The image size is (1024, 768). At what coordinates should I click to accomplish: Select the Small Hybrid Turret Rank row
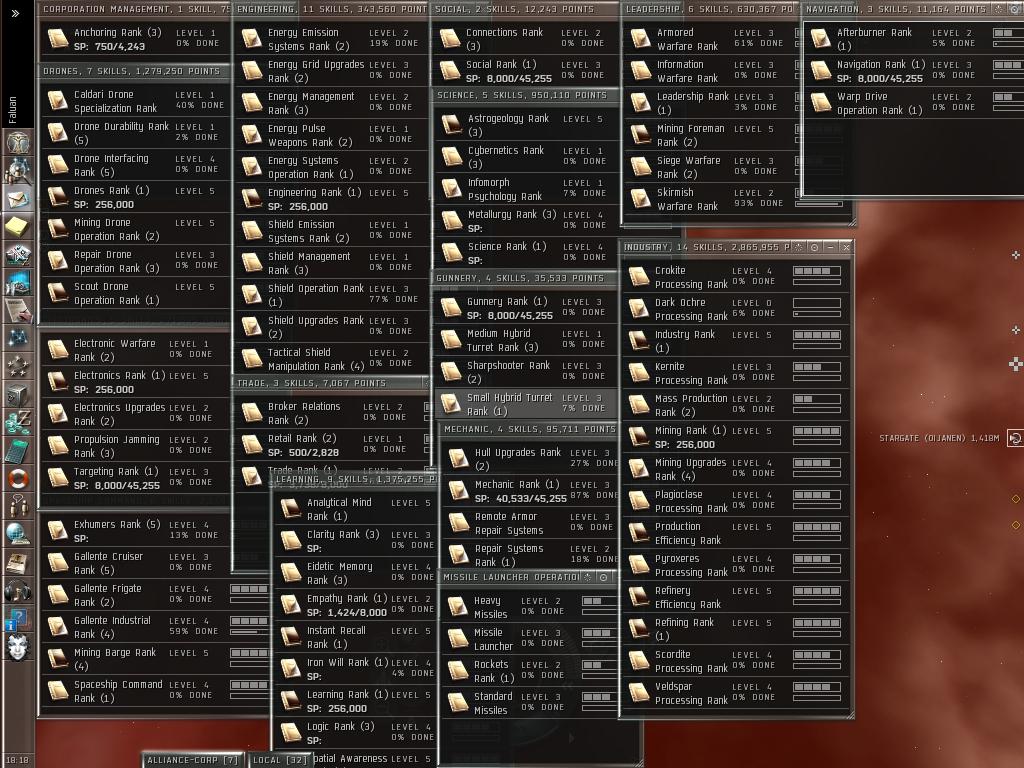point(526,404)
